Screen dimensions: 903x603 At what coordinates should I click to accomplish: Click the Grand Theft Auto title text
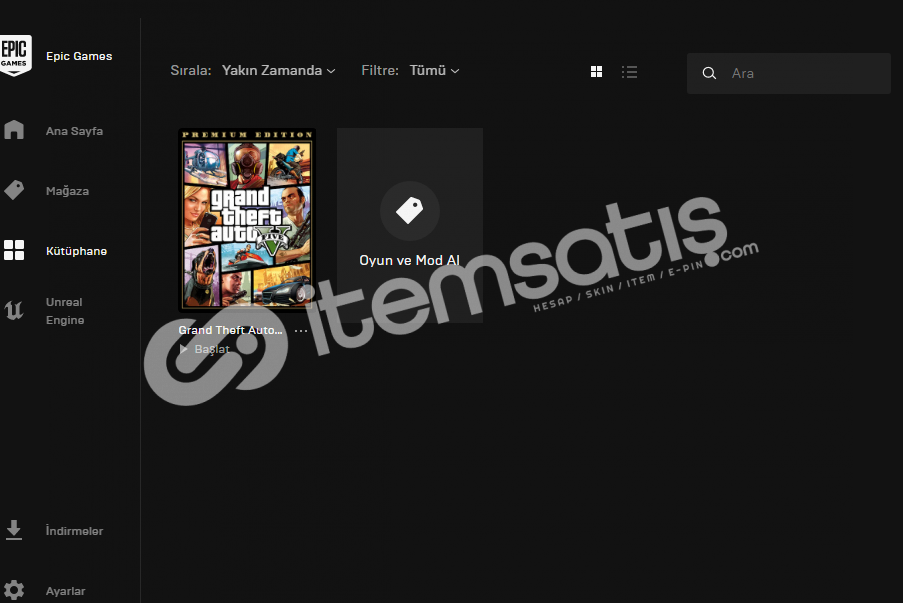[x=230, y=330]
